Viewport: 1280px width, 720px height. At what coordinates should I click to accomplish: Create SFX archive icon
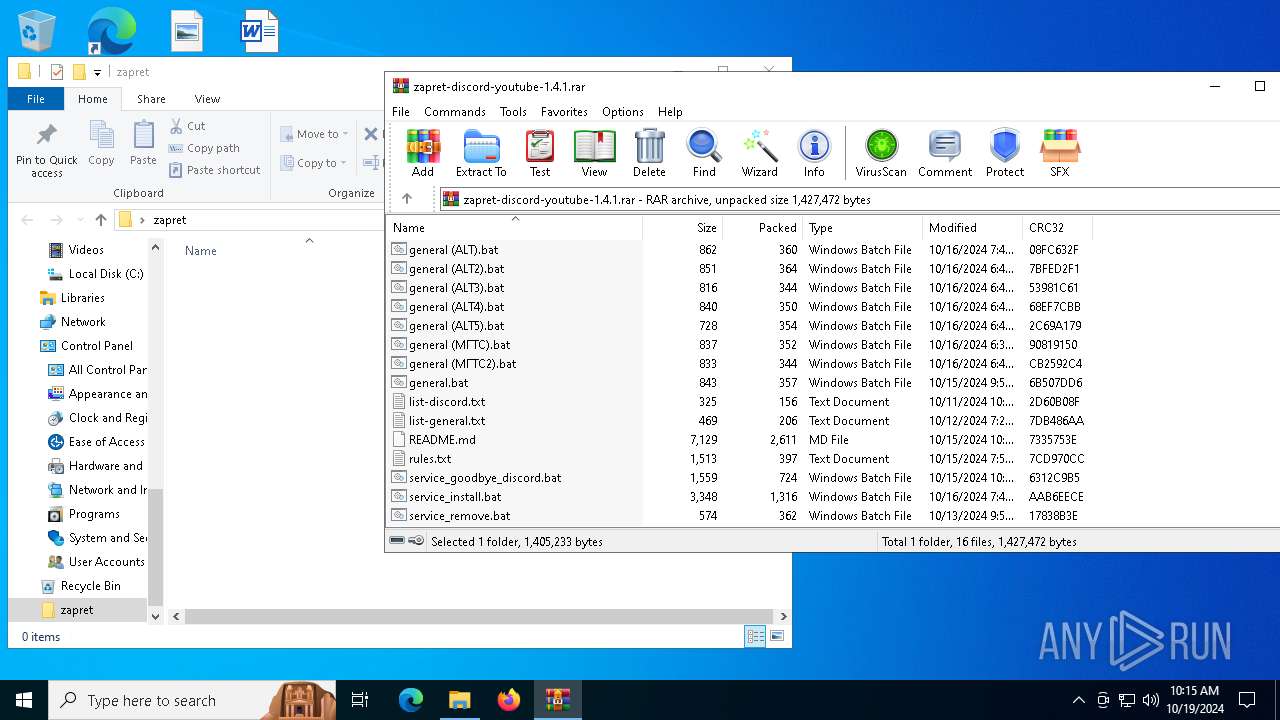tap(1060, 154)
